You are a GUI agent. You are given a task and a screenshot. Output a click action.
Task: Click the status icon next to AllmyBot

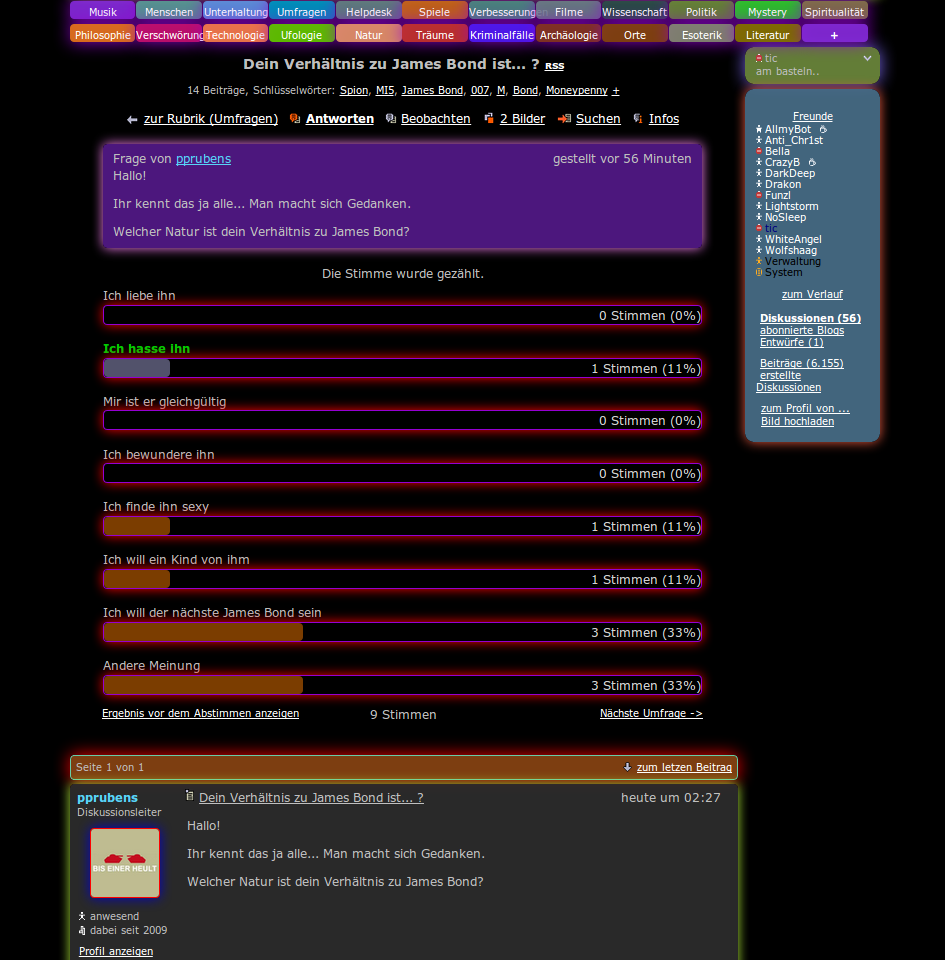coord(823,129)
